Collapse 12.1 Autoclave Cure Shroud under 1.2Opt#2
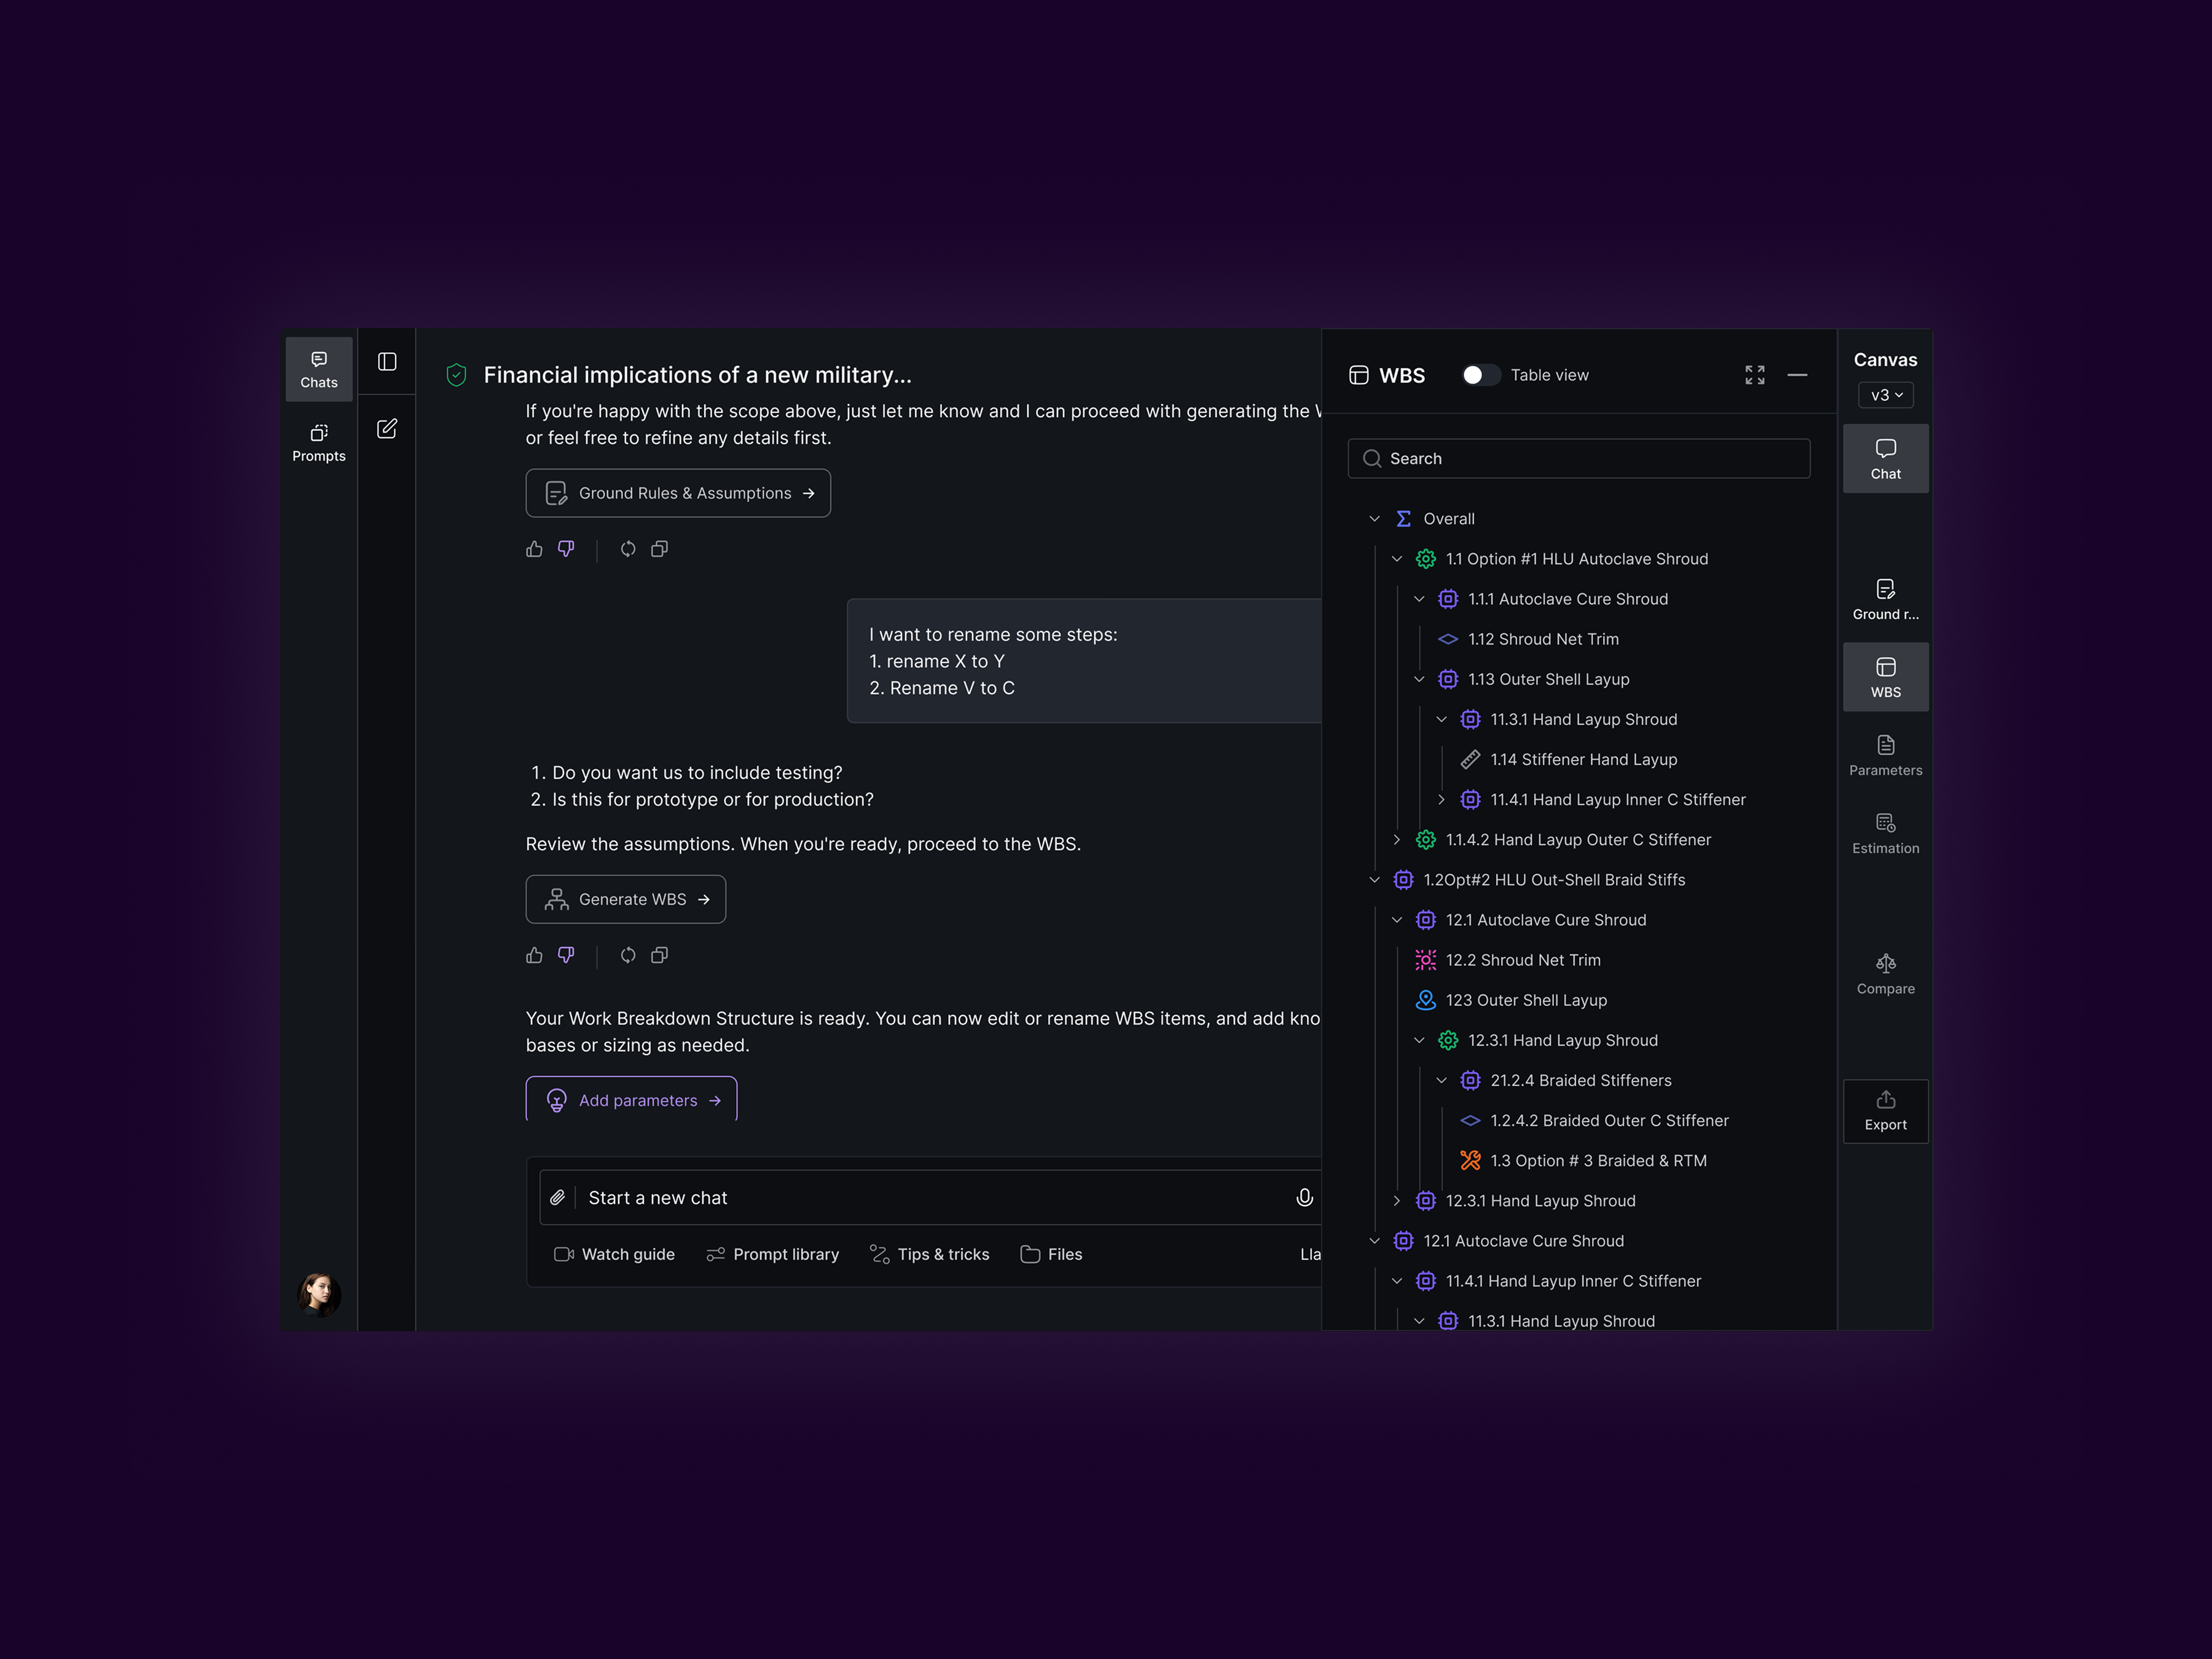Viewport: 2212px width, 1659px height. (x=1397, y=919)
